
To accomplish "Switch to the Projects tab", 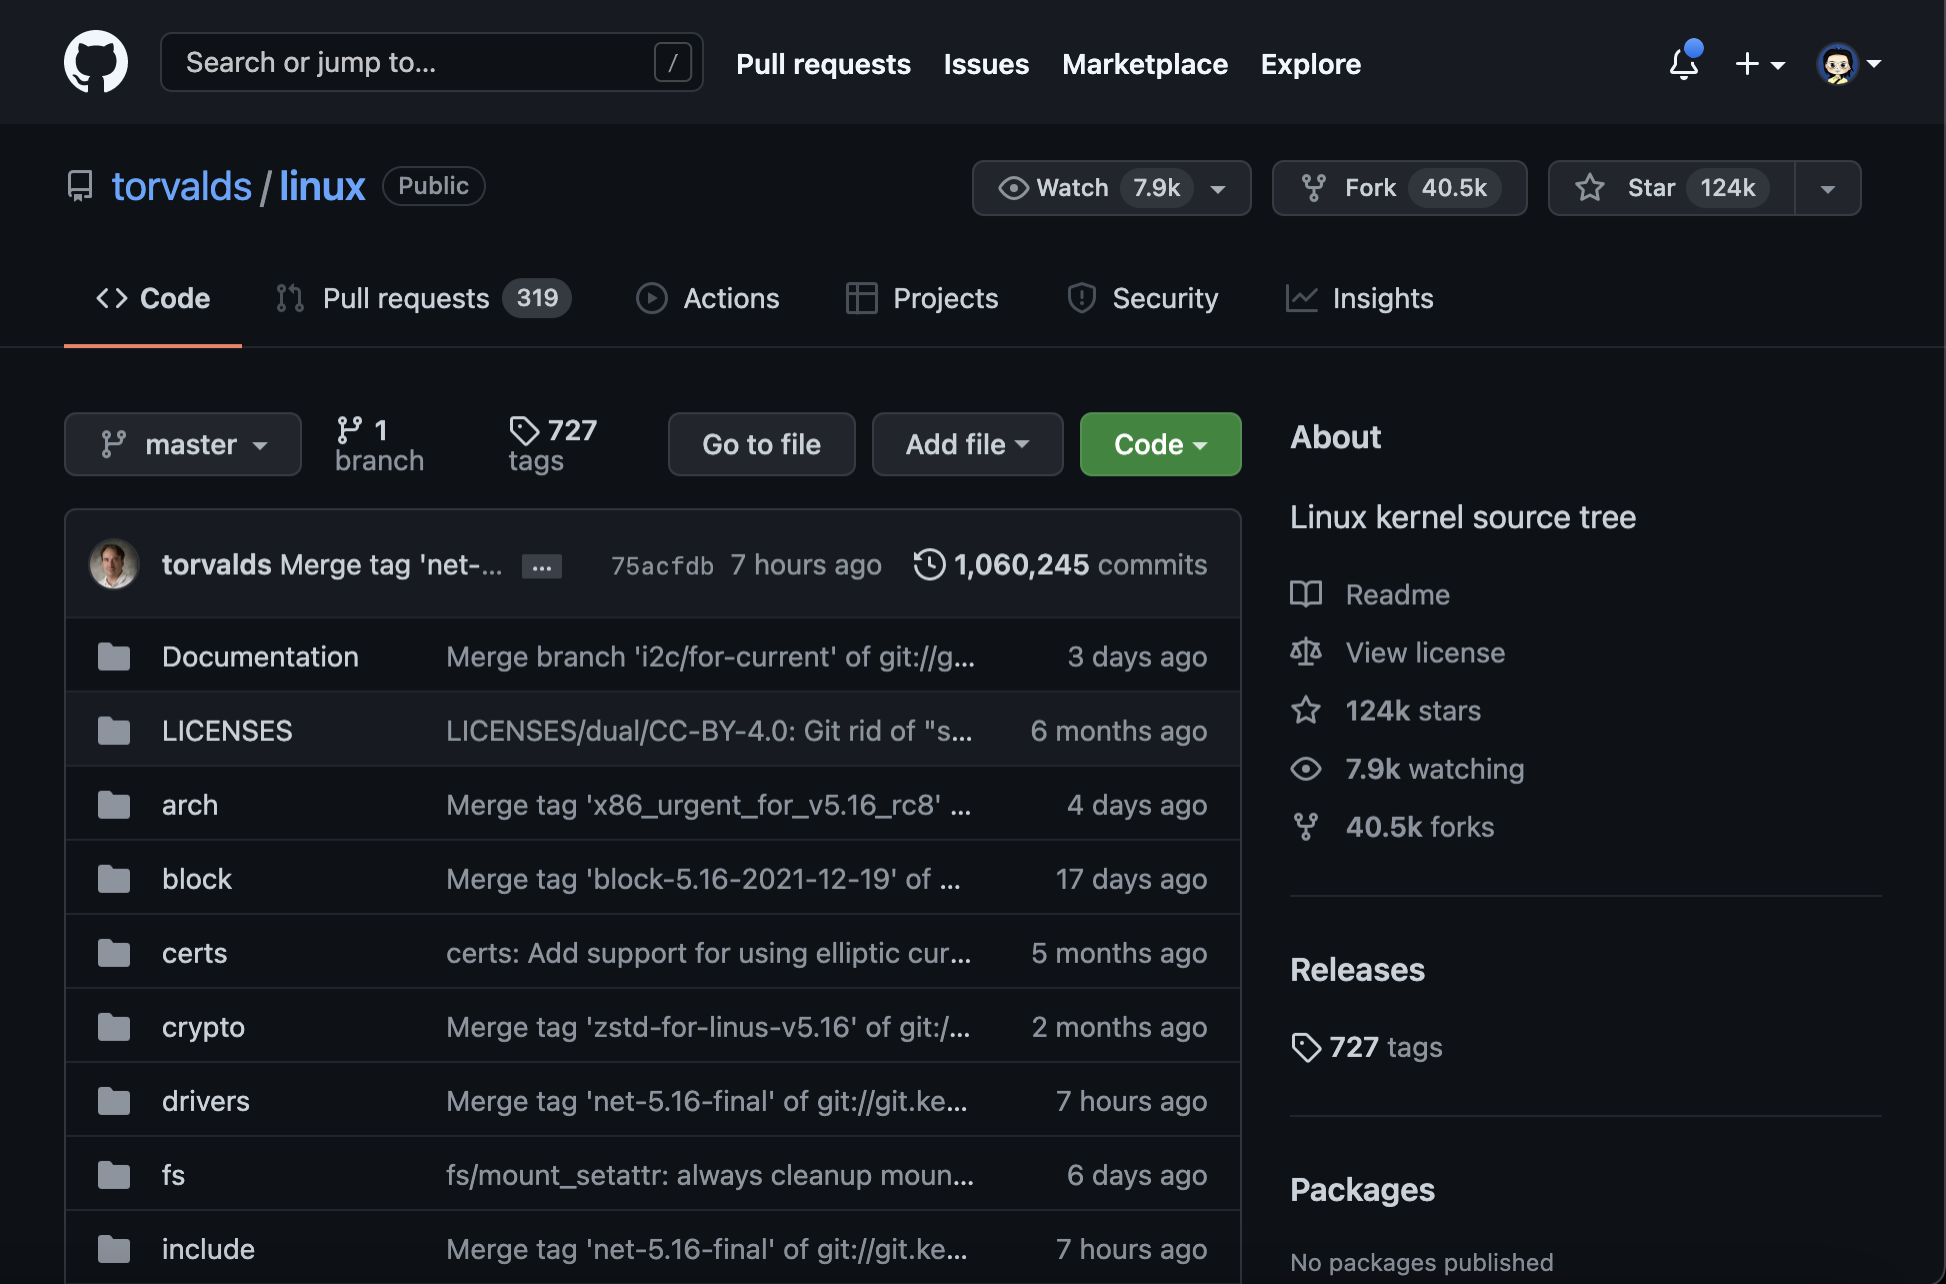I will pyautogui.click(x=922, y=298).
